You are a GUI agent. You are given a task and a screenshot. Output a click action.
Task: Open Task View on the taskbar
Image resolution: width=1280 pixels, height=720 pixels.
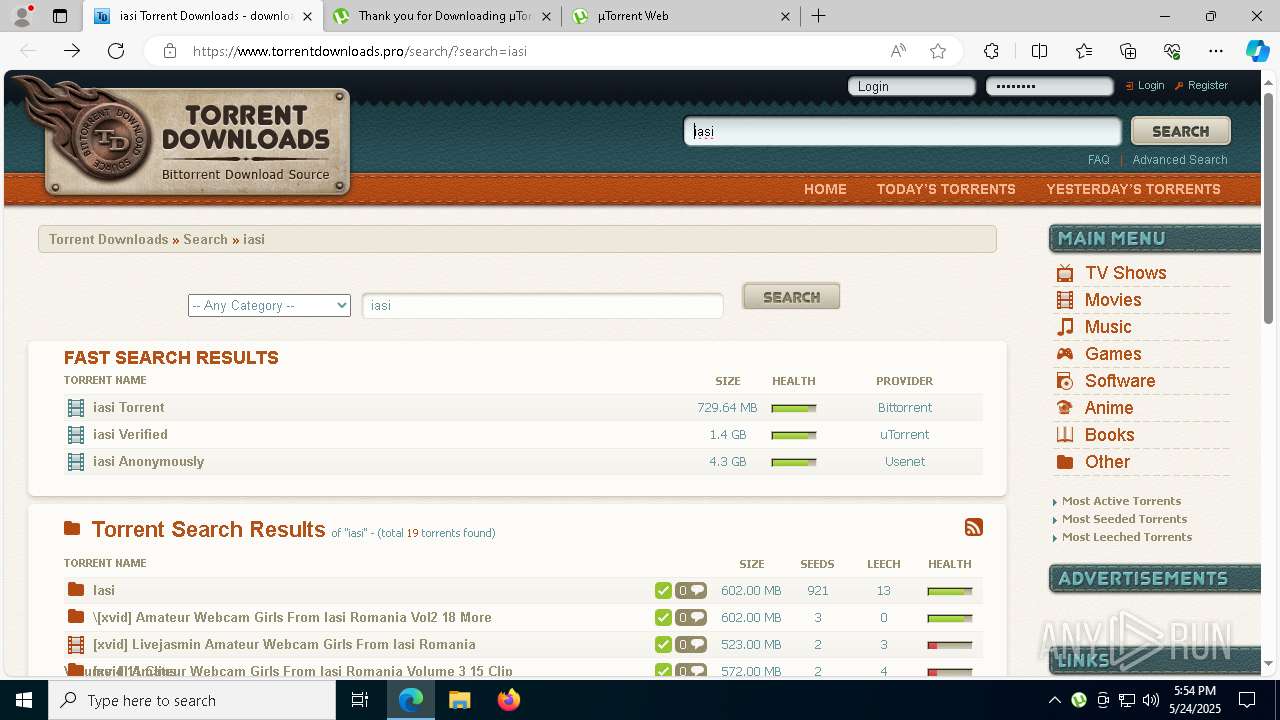point(360,700)
